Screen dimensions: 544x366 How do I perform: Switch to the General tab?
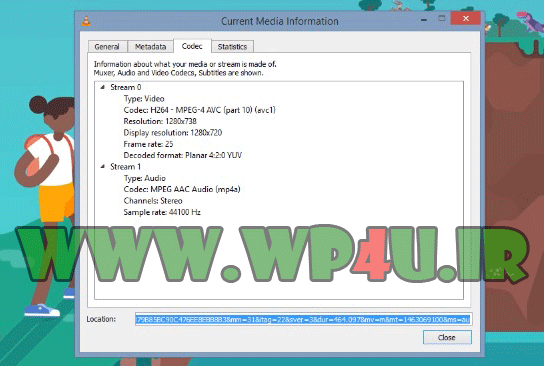coord(107,46)
